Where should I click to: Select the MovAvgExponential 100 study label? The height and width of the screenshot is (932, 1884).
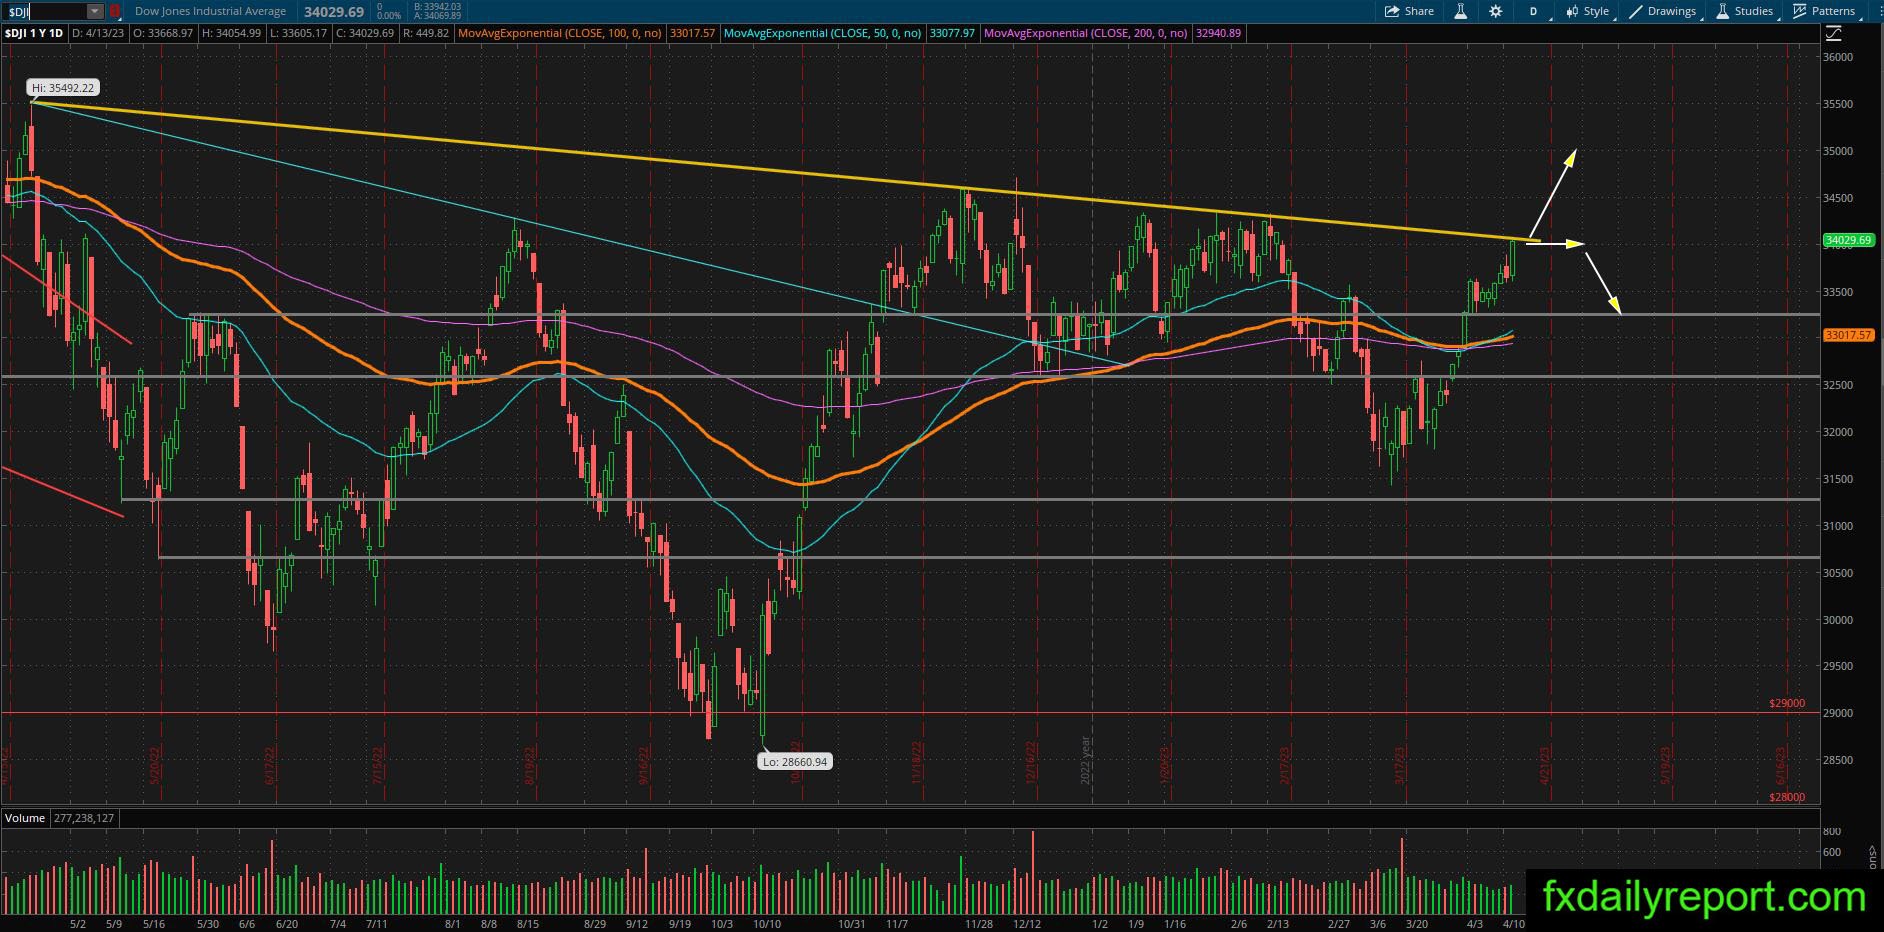(559, 33)
